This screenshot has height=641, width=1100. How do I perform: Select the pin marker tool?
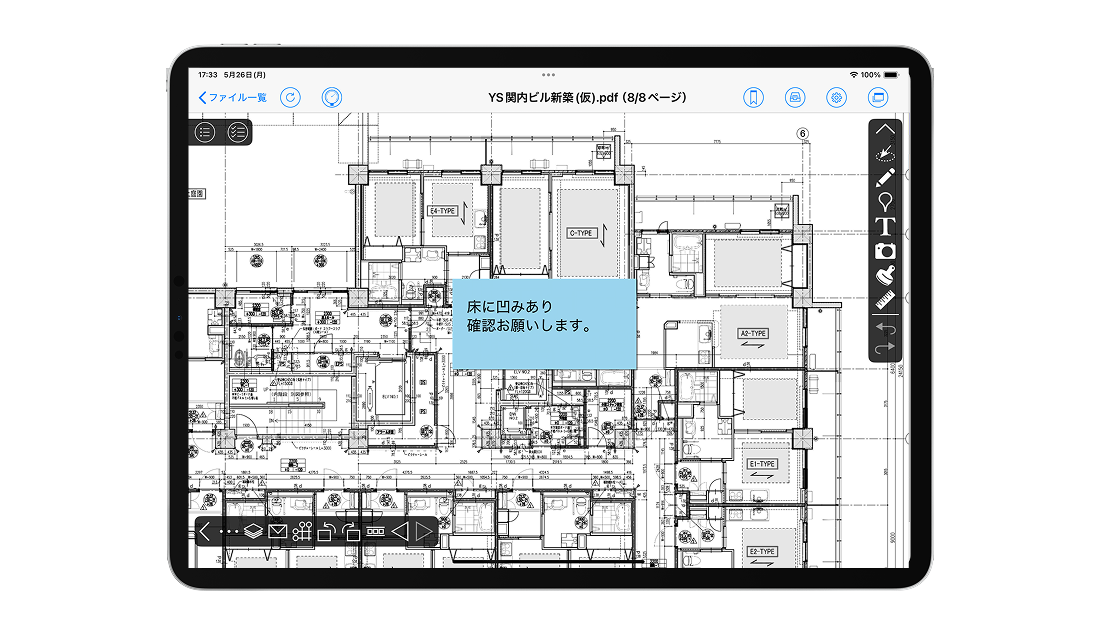tap(885, 202)
